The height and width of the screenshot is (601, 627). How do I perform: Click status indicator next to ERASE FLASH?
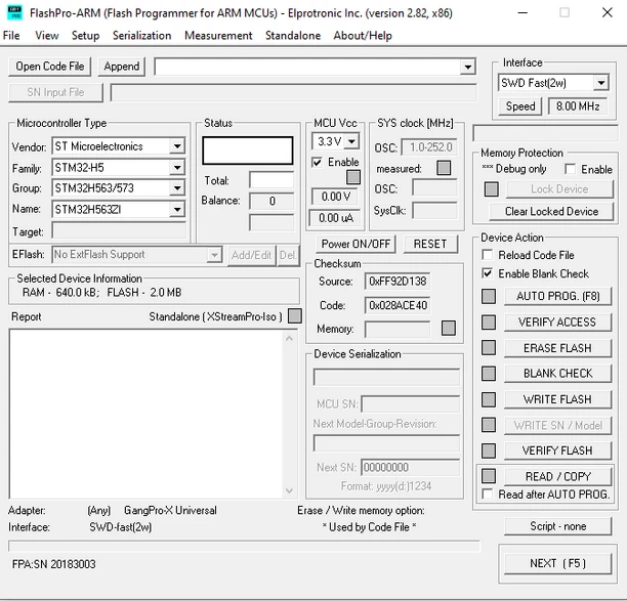(488, 348)
